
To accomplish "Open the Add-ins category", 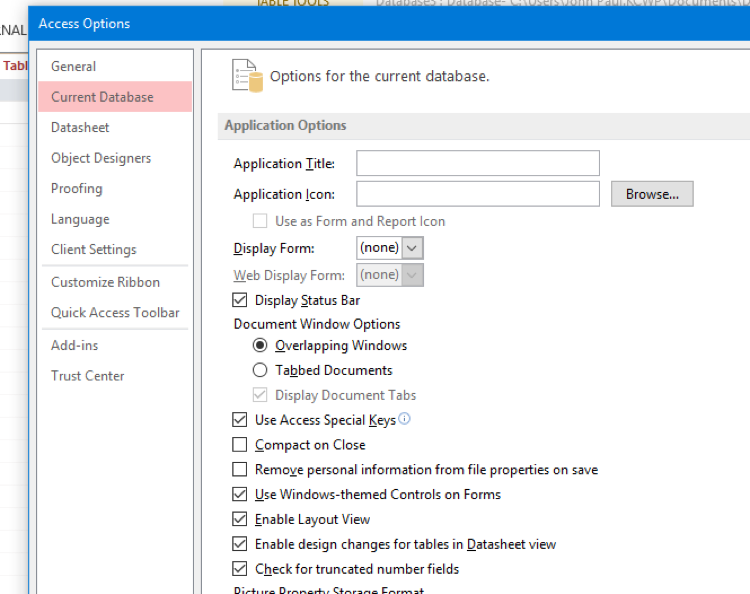I will [115, 345].
